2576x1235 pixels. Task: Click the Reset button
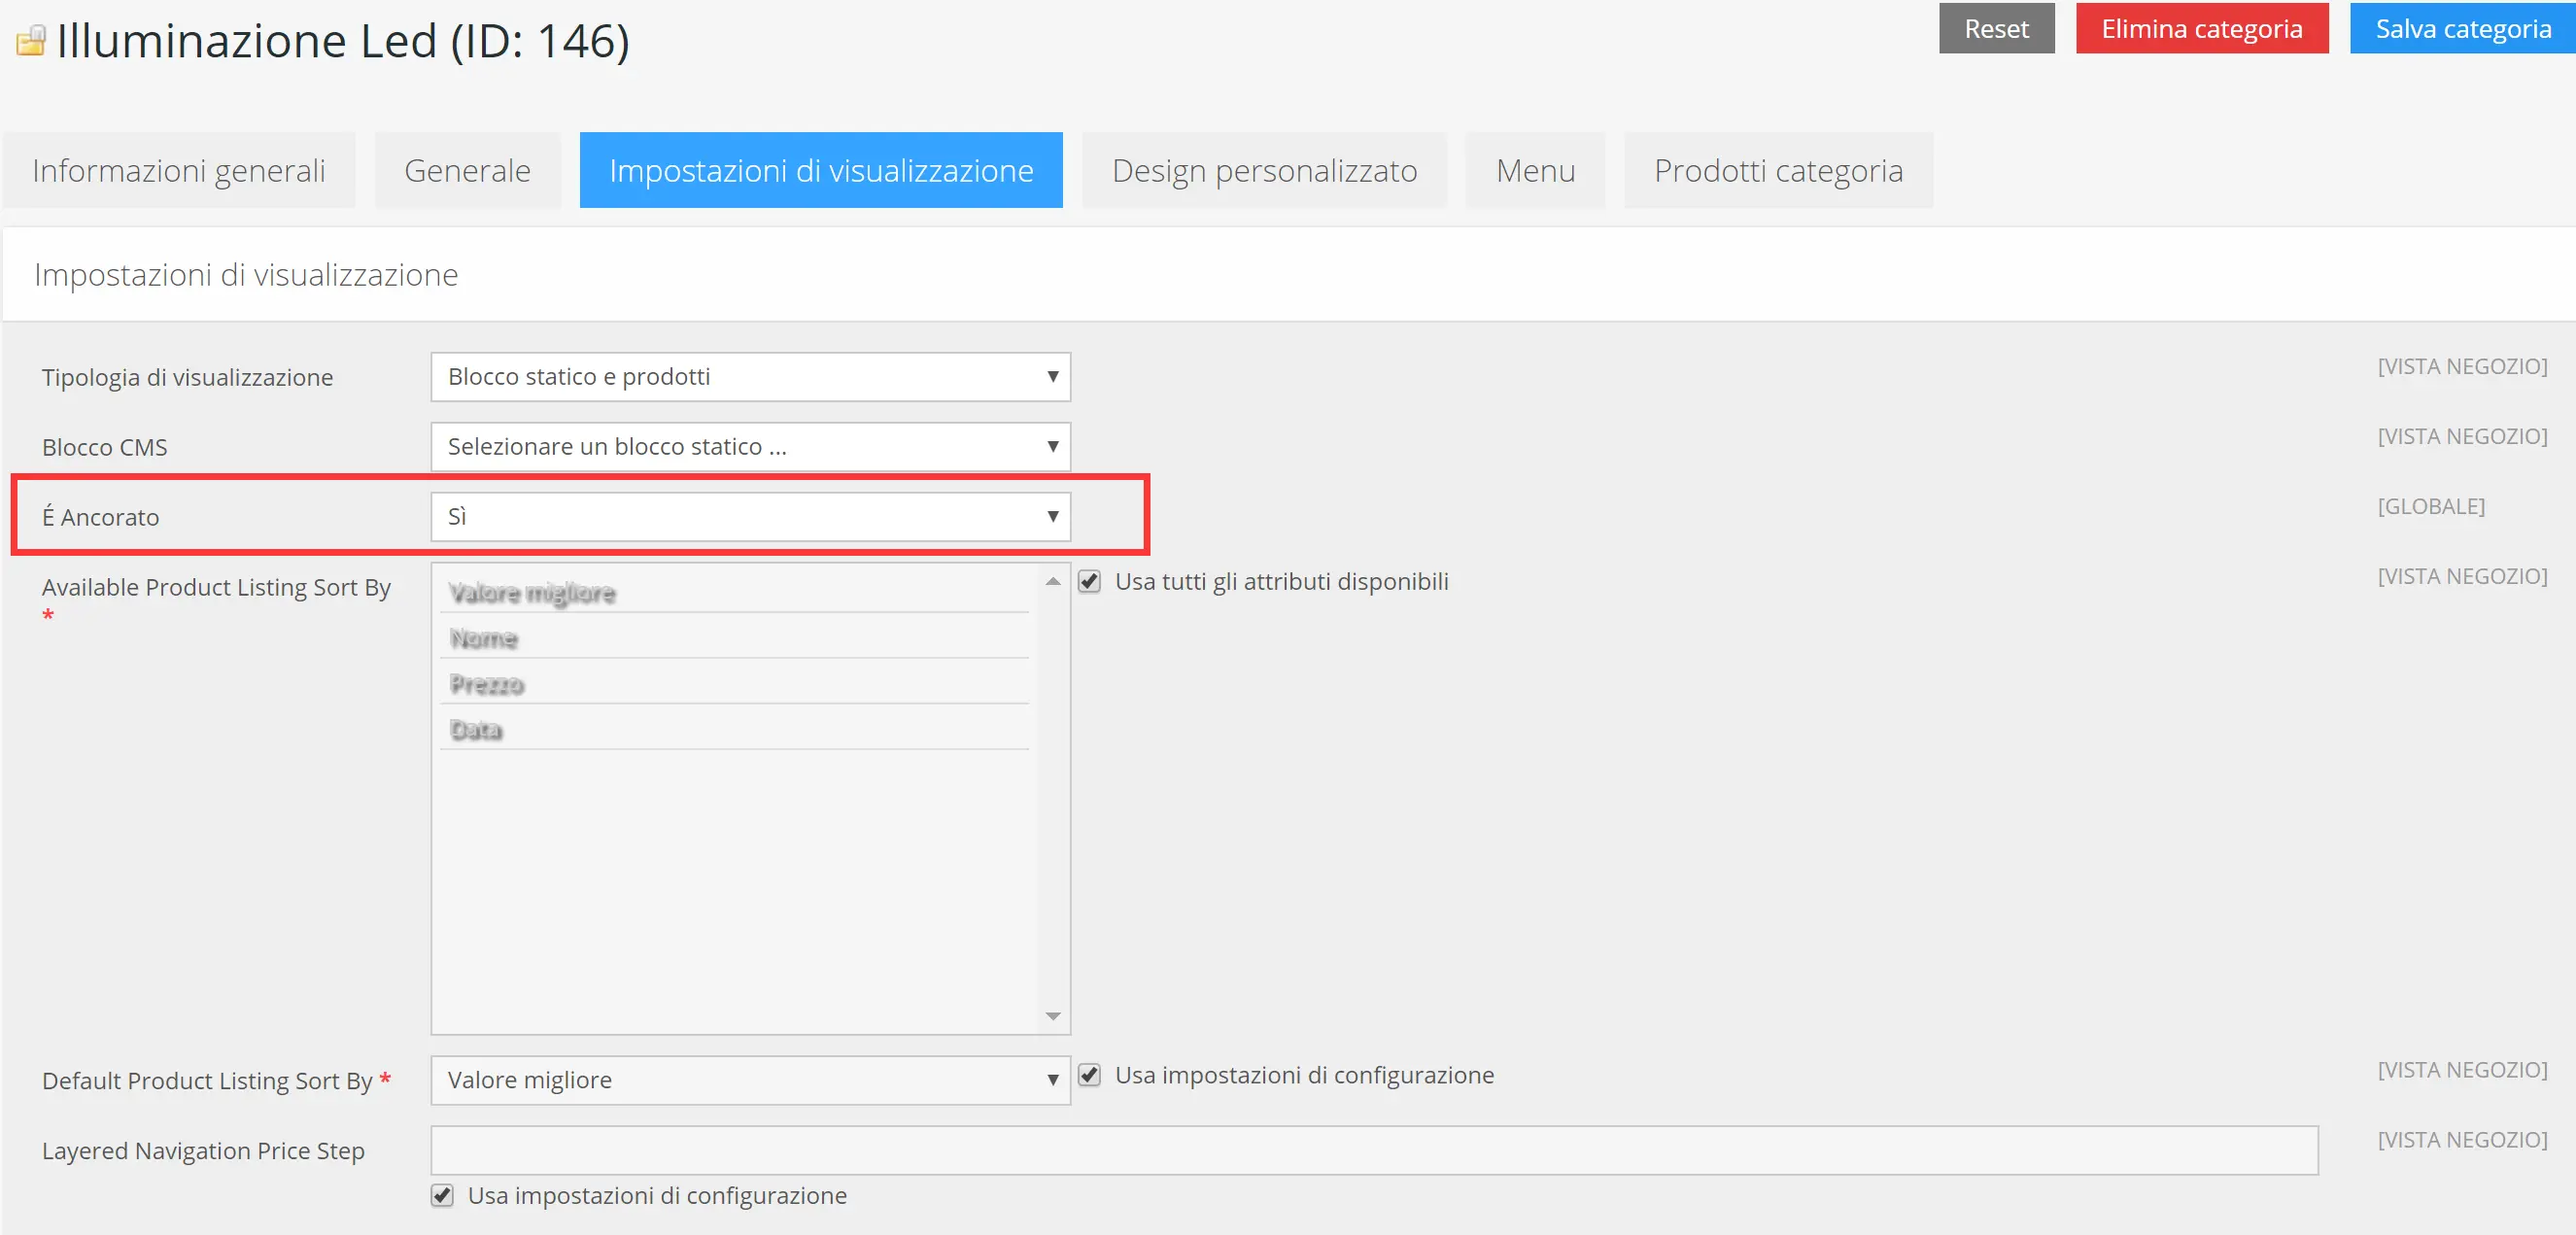point(1995,28)
